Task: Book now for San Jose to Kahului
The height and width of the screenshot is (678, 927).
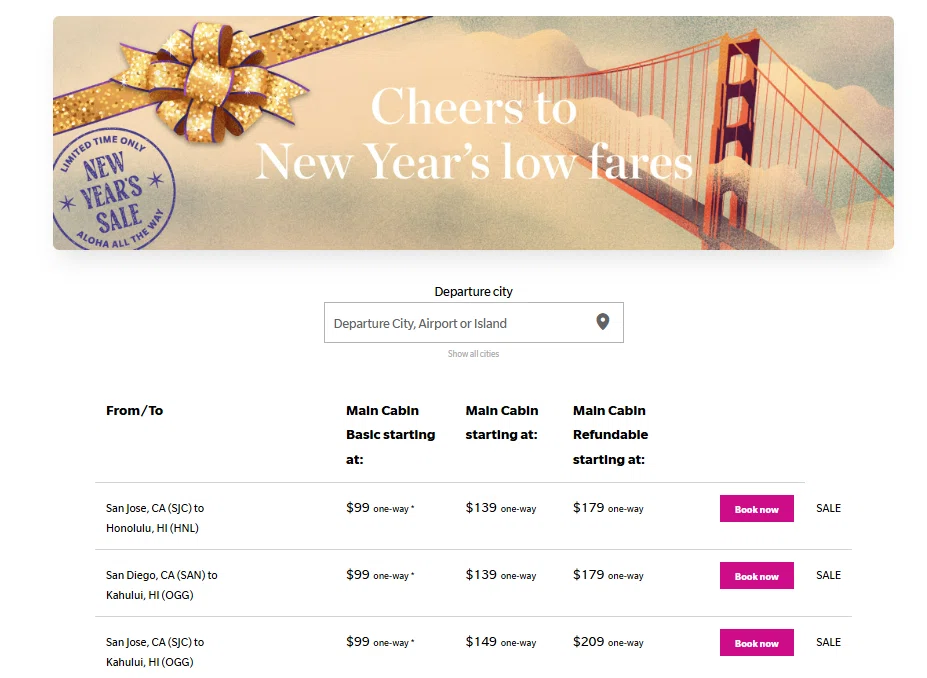Action: (756, 643)
